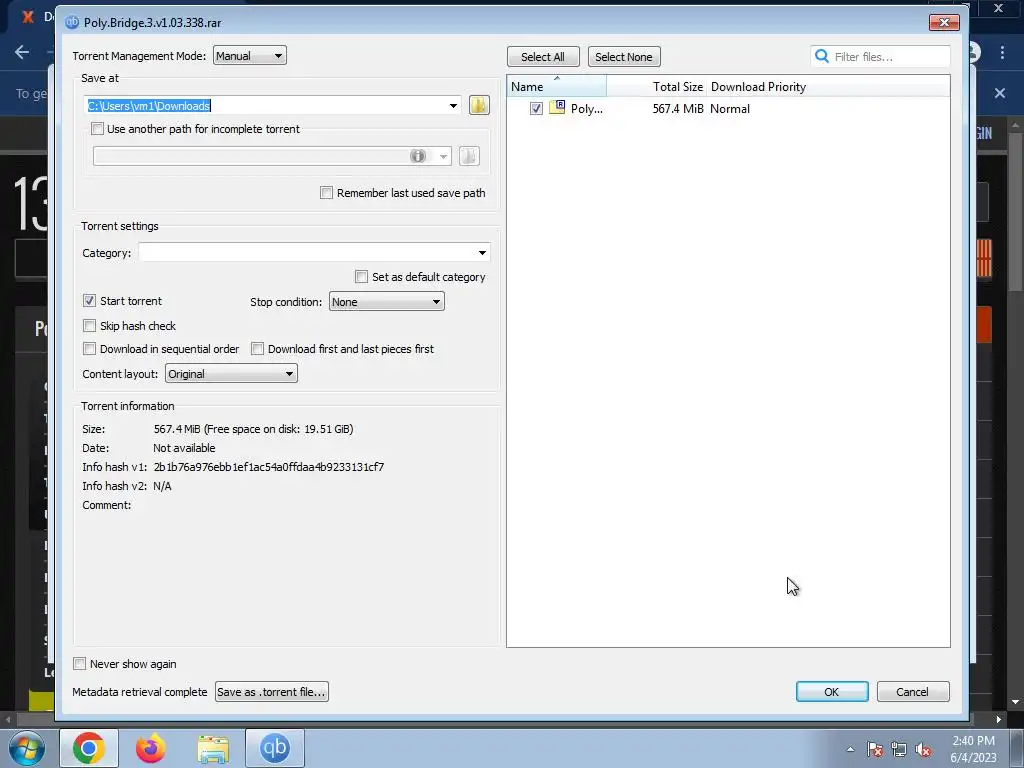Viewport: 1024px width, 768px height.
Task: Enable Remember last used save path
Action: coord(326,193)
